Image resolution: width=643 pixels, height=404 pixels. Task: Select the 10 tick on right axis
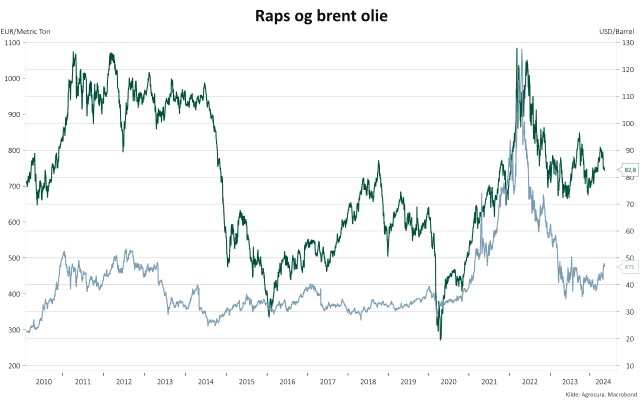(x=627, y=366)
